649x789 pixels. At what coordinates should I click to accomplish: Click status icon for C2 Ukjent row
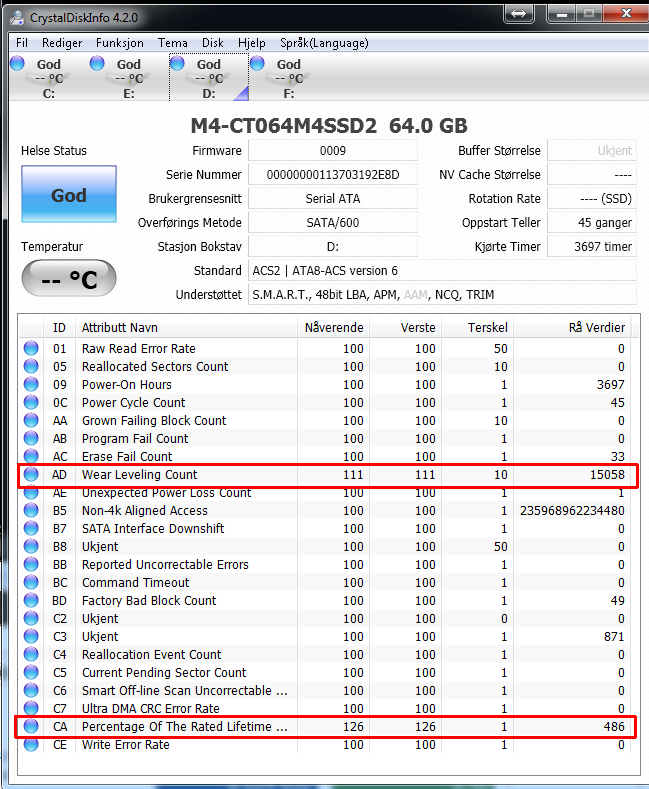(31, 618)
